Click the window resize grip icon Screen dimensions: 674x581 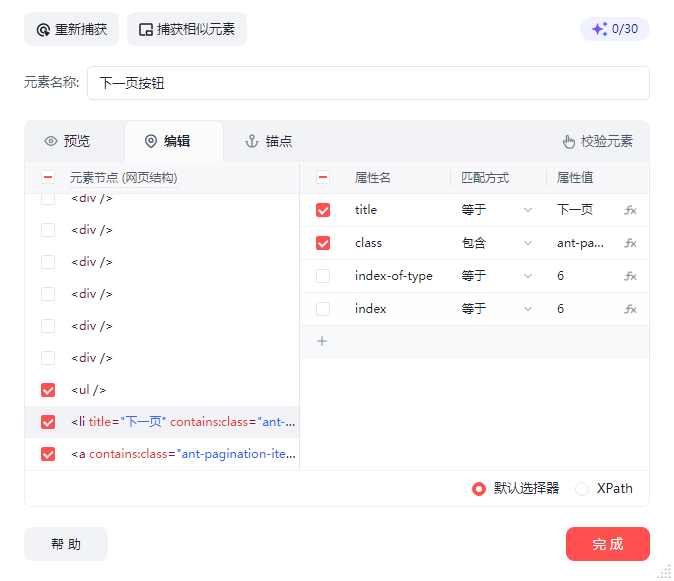pos(664,572)
